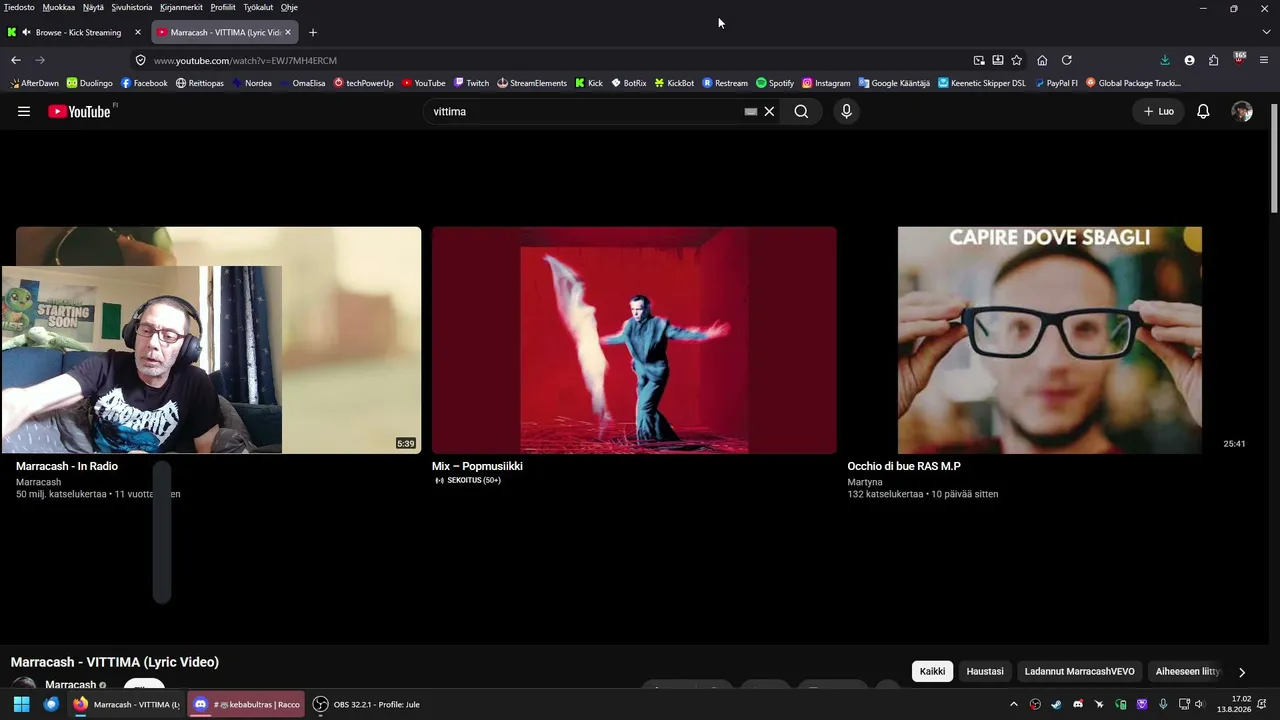Open the Firefox account icon

coord(1189,60)
